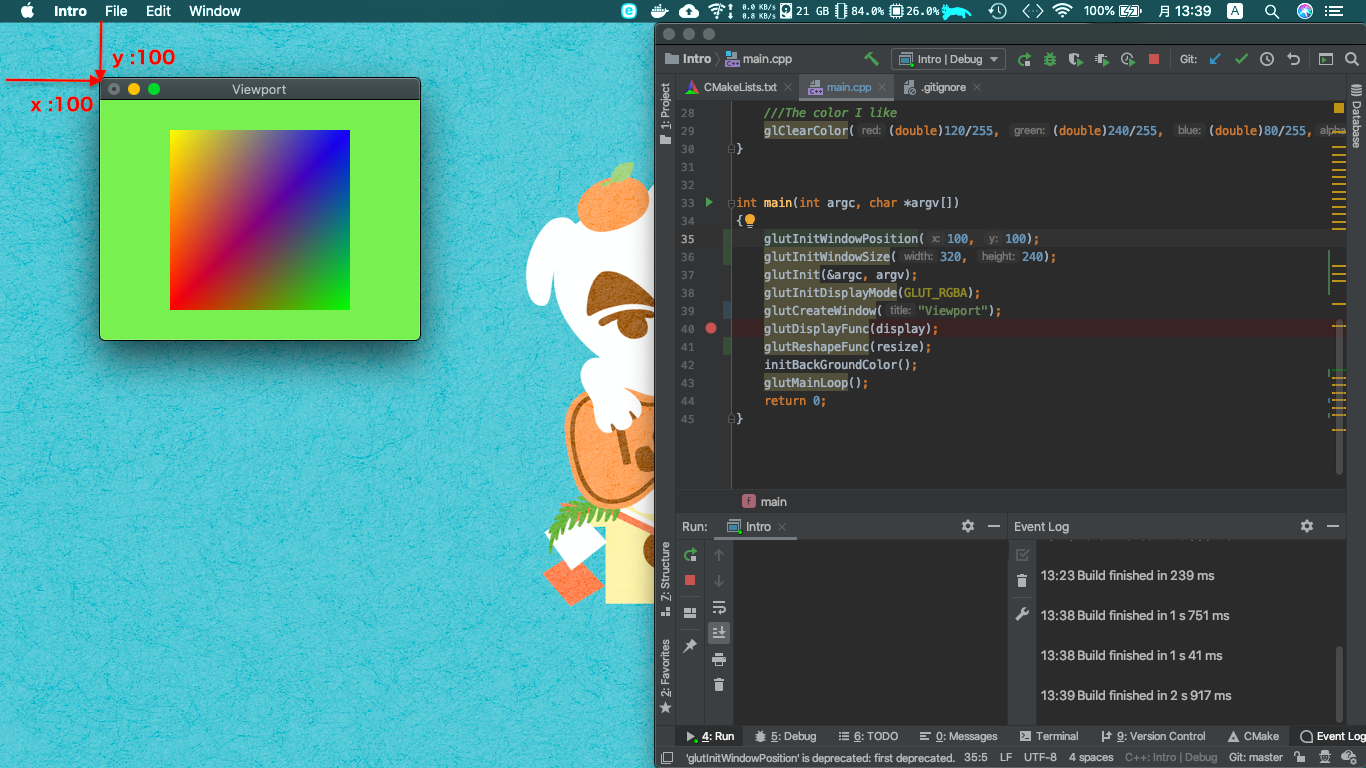1366x768 pixels.
Task: Commit changes using the Git checkmark
Action: tap(1241, 59)
